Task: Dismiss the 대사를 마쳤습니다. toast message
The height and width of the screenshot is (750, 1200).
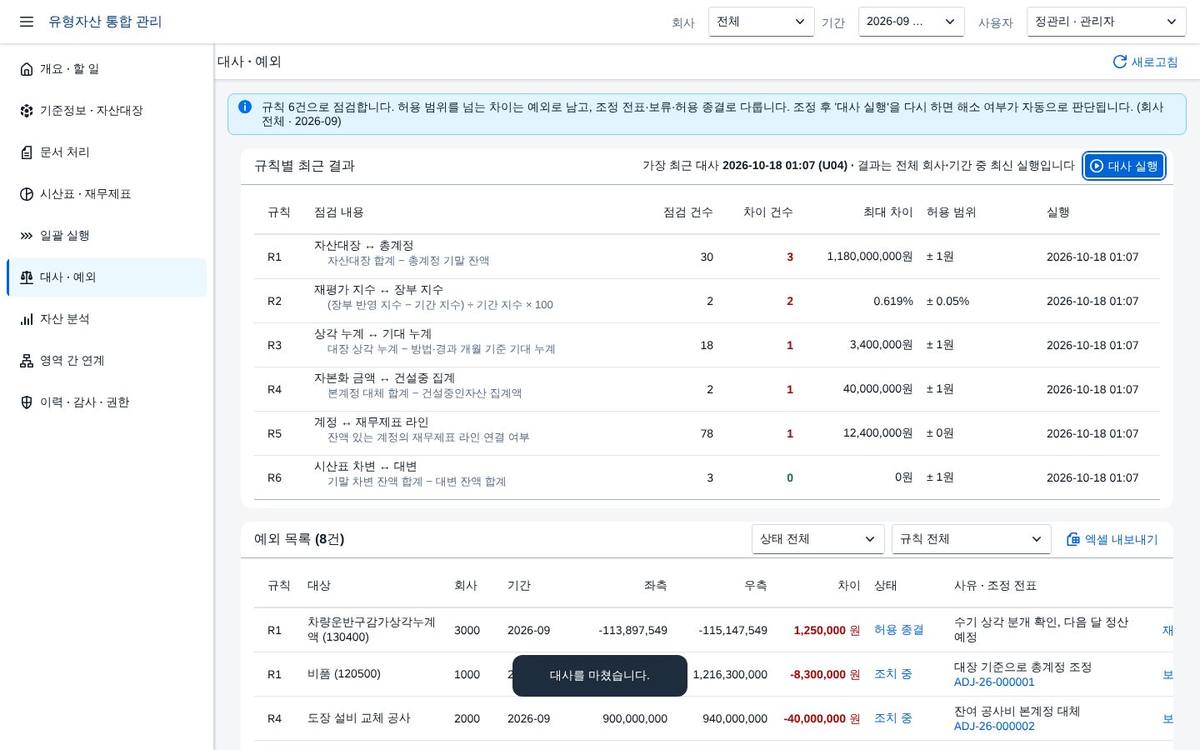Action: click(600, 676)
